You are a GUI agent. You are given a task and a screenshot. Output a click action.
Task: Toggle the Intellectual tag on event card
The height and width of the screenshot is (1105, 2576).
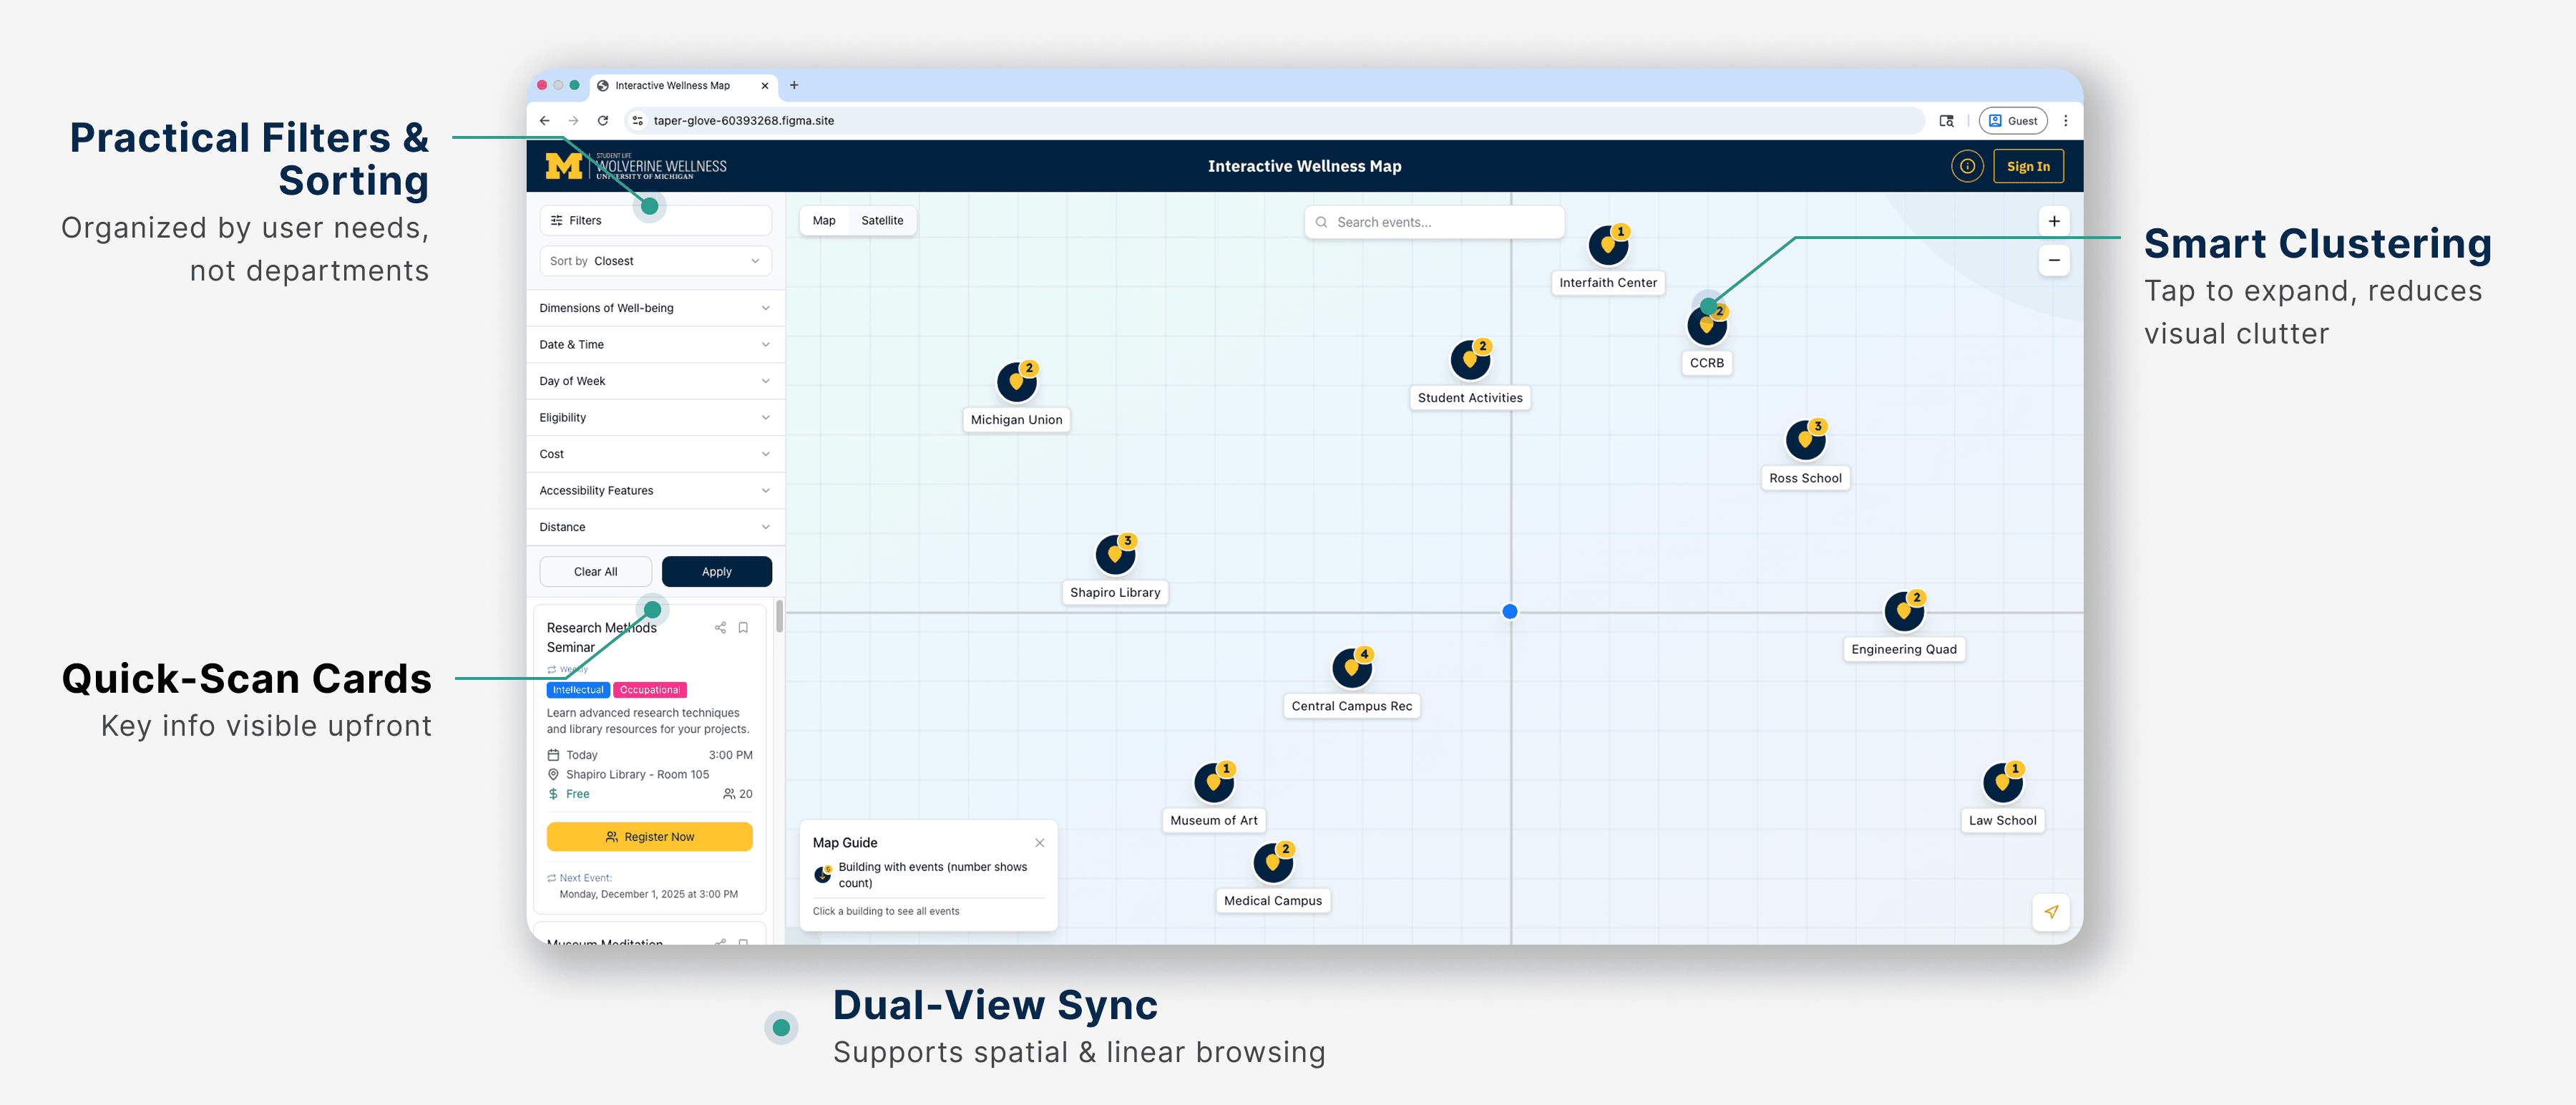click(578, 690)
